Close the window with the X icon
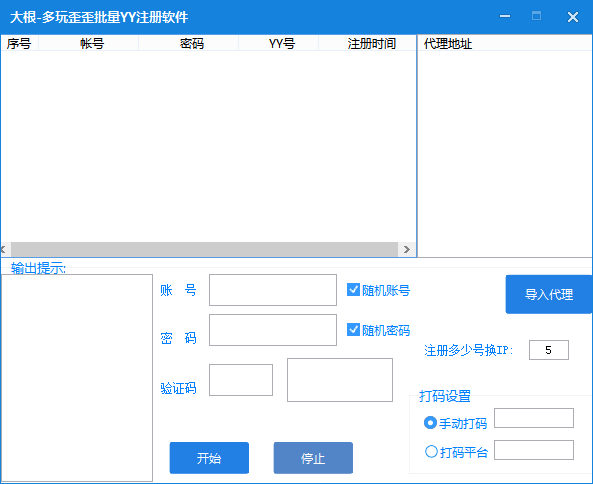This screenshot has width=593, height=484. point(573,17)
